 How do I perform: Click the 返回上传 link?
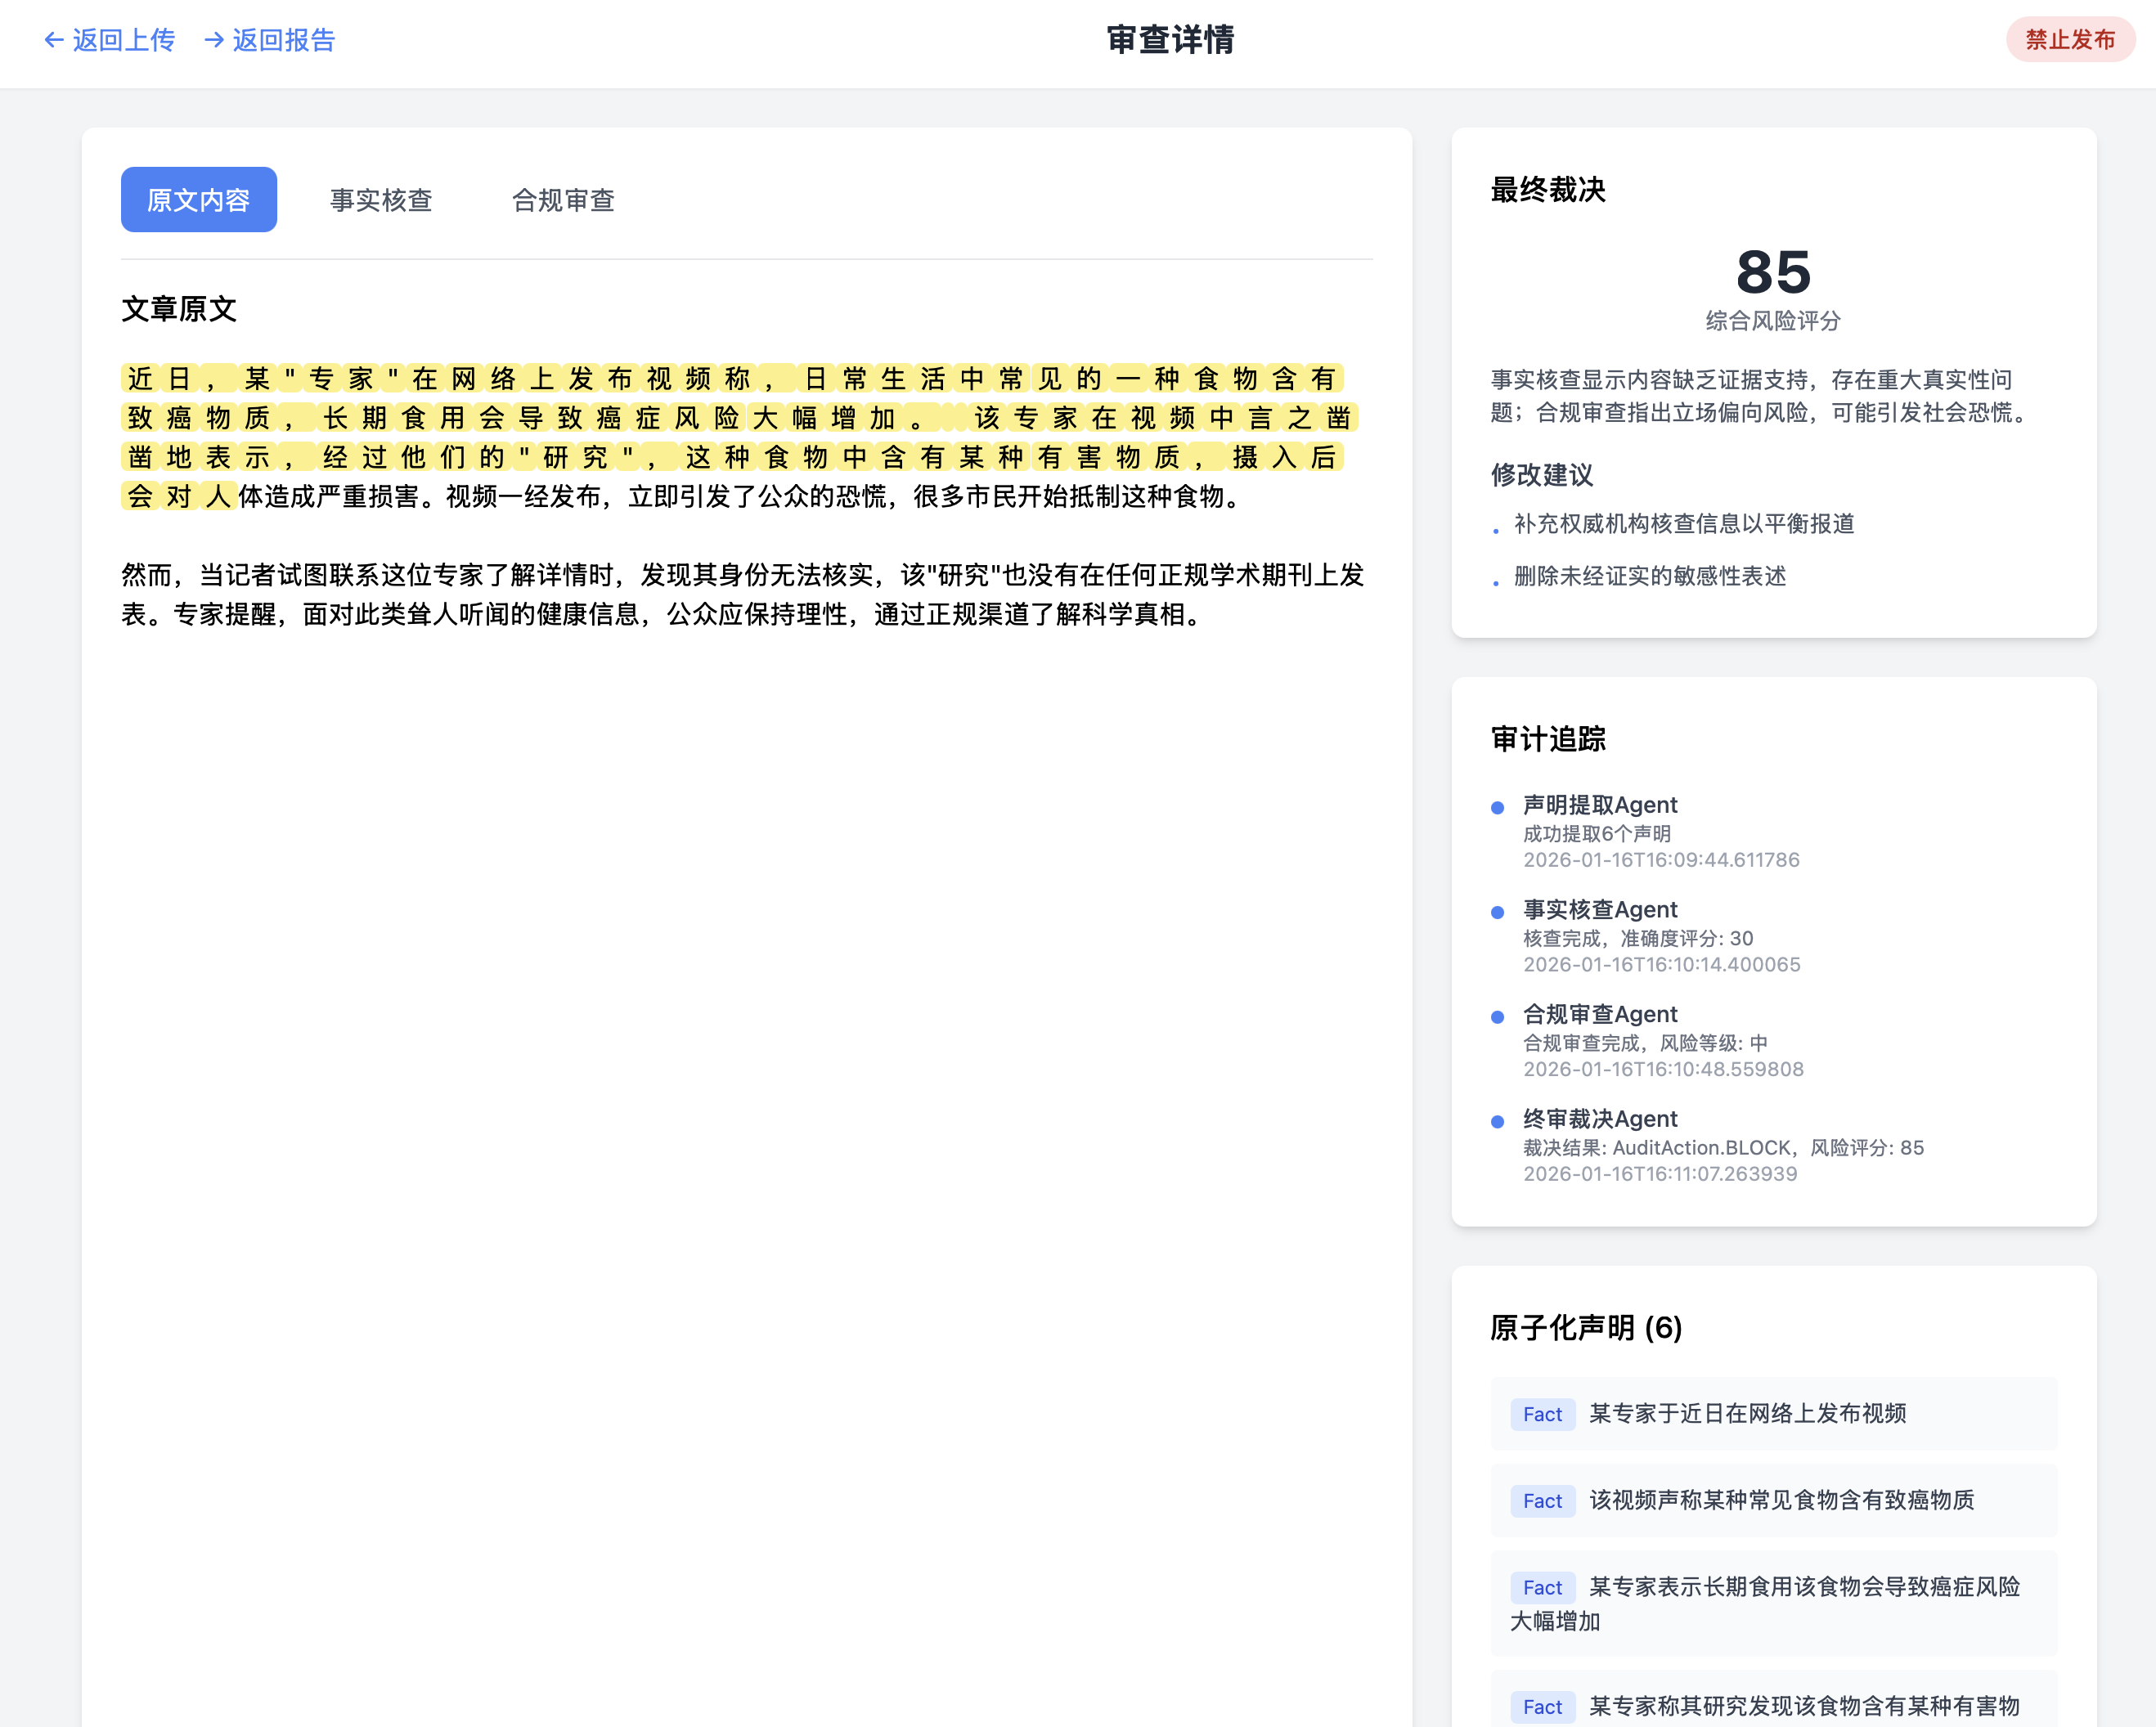coord(123,40)
